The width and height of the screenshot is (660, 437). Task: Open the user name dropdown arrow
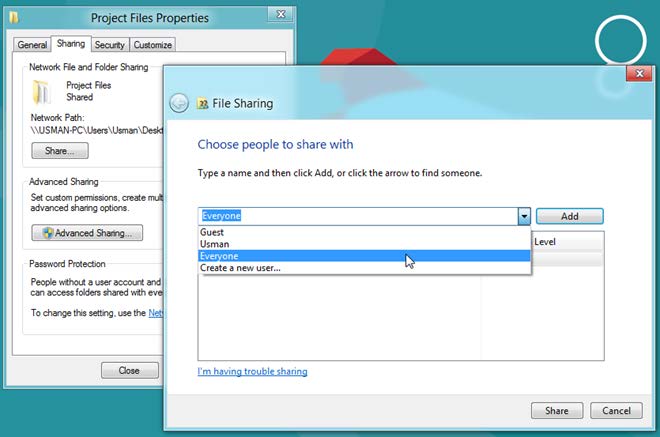coord(524,216)
